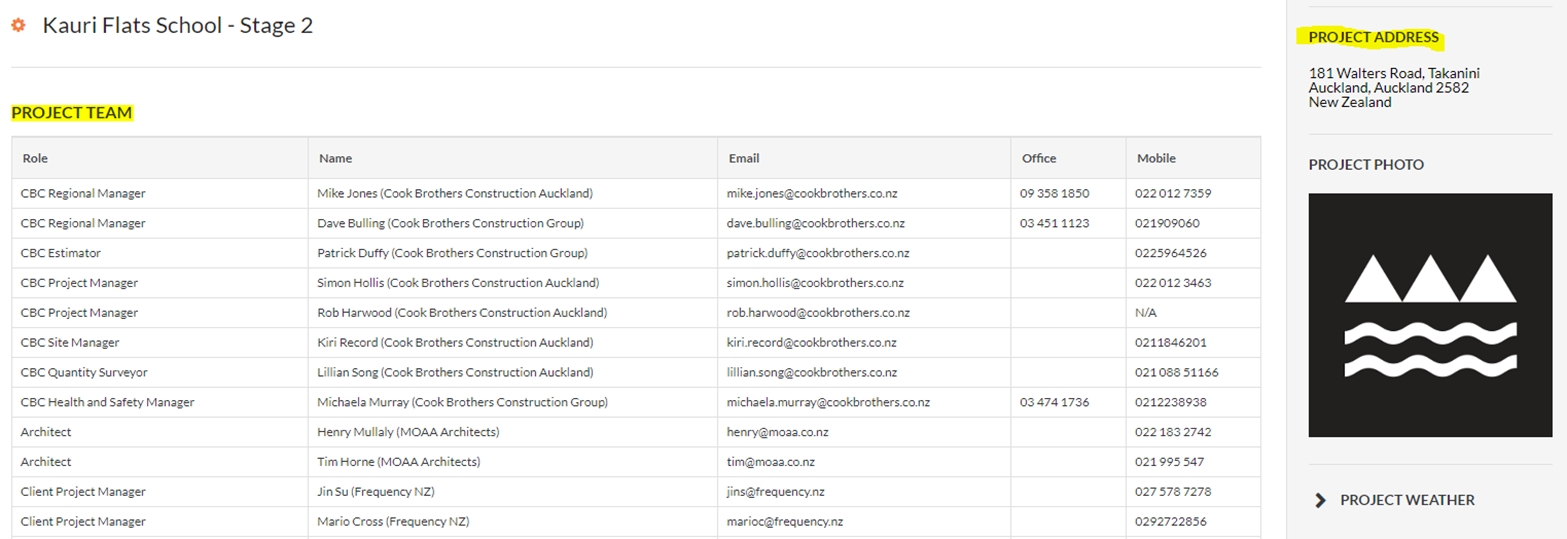The height and width of the screenshot is (539, 1567).
Task: Click the Project Weather heading
Action: [x=1407, y=500]
